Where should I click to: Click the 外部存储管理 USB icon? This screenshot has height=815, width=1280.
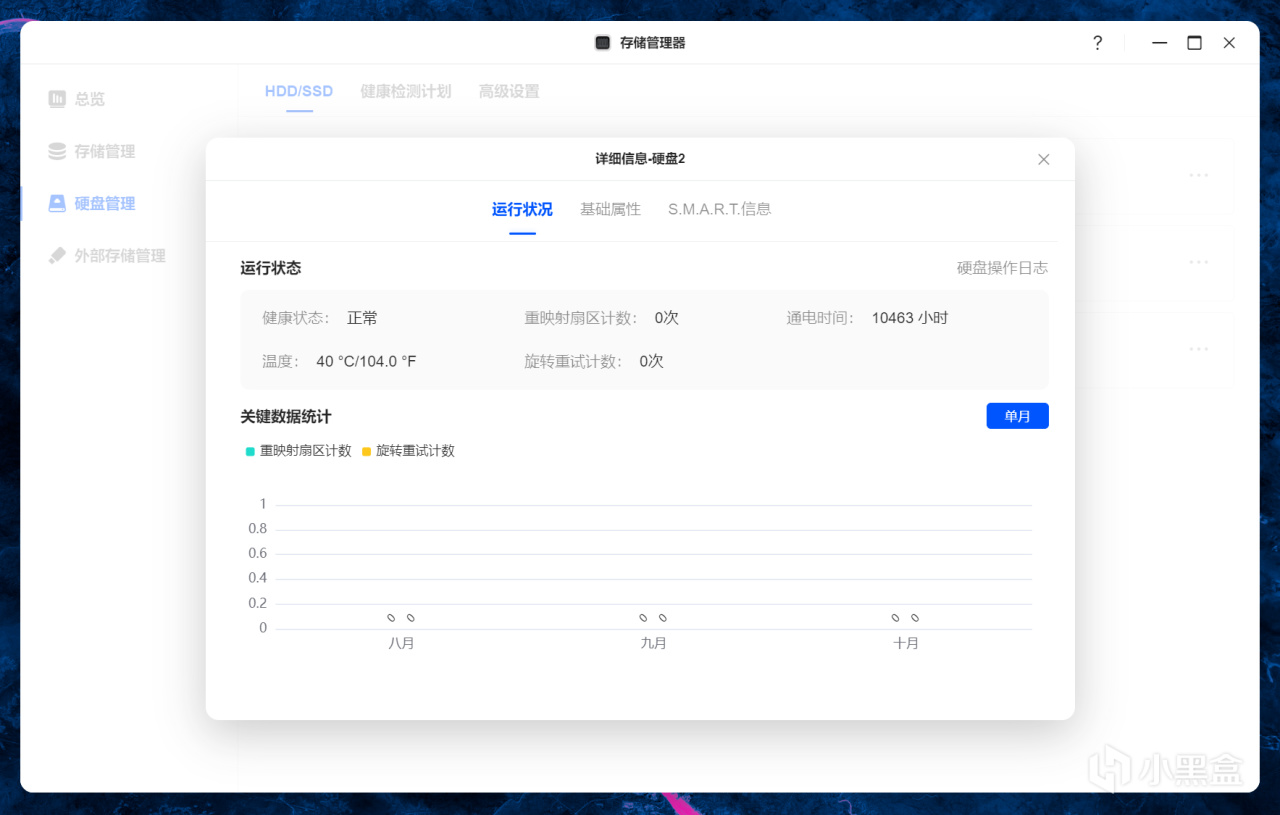[57, 255]
